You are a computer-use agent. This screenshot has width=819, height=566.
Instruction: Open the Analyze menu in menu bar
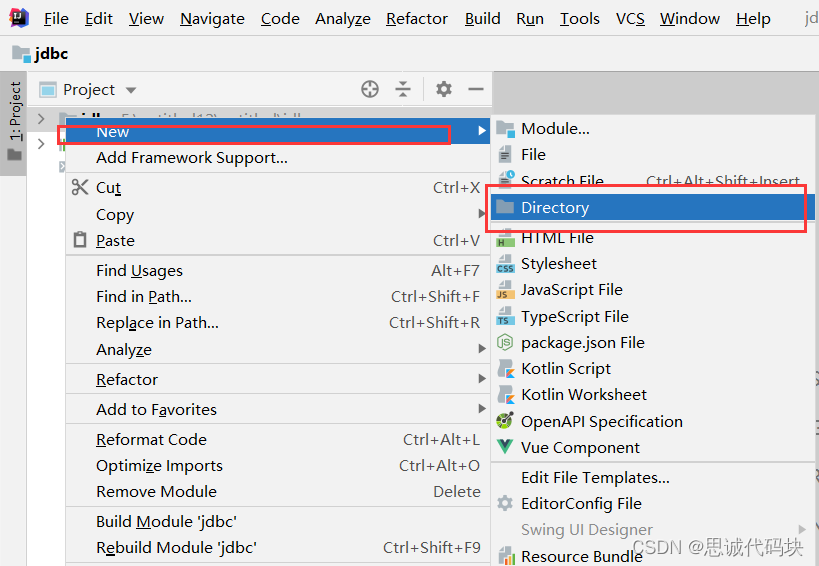pos(343,19)
